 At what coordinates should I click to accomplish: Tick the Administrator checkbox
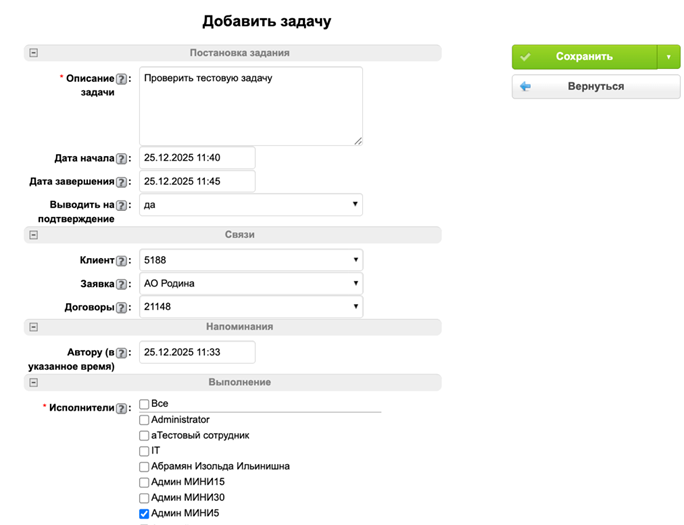(144, 420)
